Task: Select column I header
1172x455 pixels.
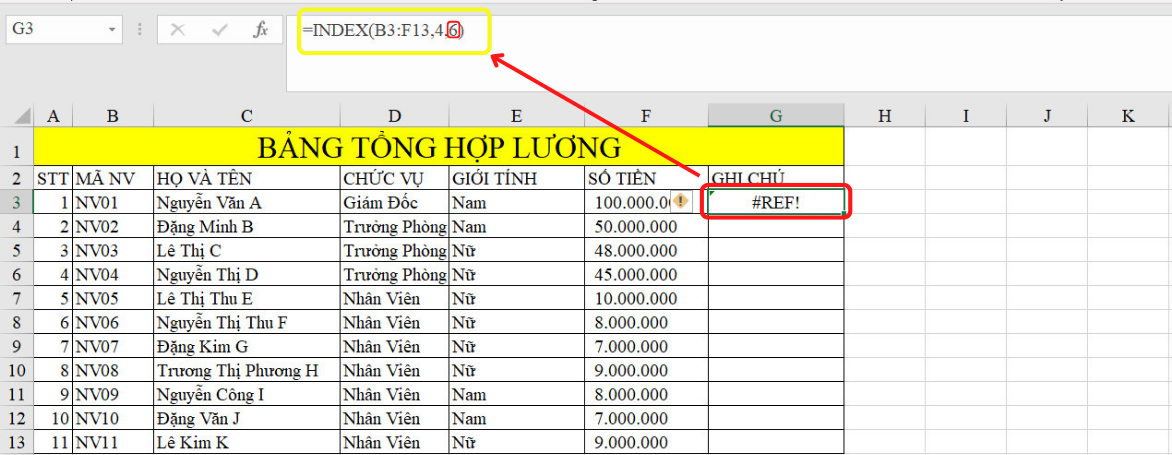Action: click(966, 116)
